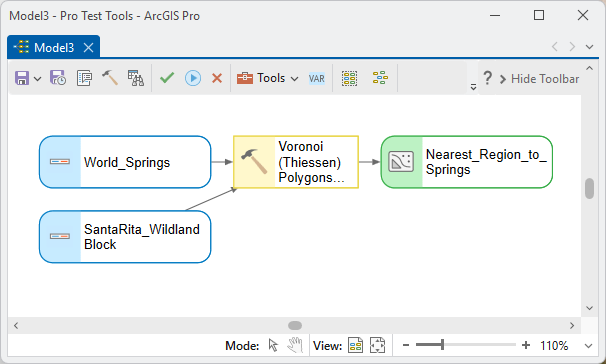This screenshot has height=364, width=606.
Task: Save the model using the Save icon
Action: [x=22, y=78]
